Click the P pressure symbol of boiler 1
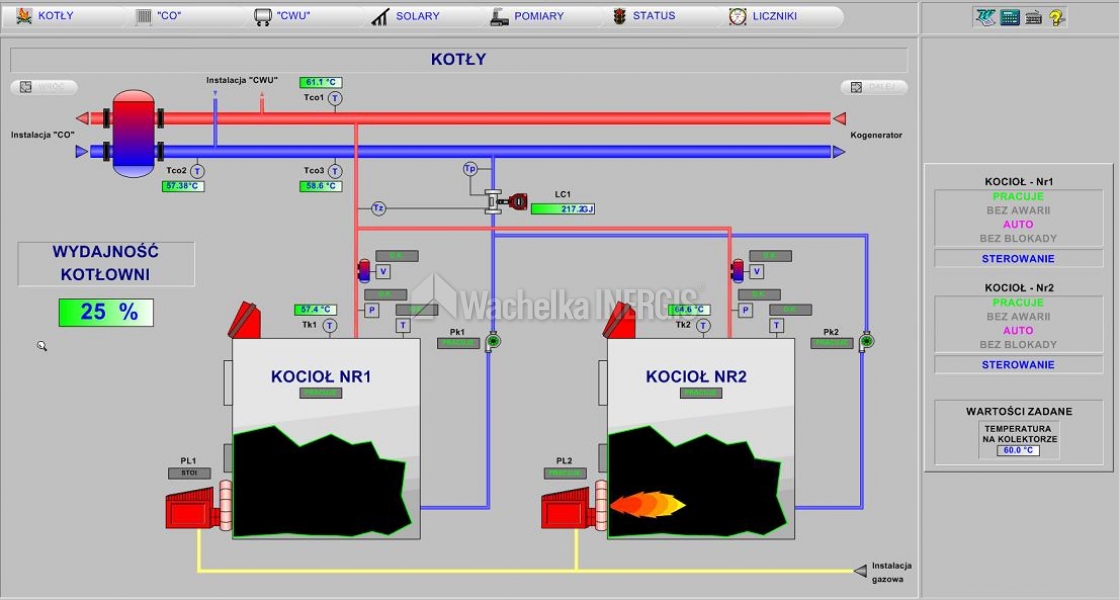The image size is (1119, 600). click(371, 310)
